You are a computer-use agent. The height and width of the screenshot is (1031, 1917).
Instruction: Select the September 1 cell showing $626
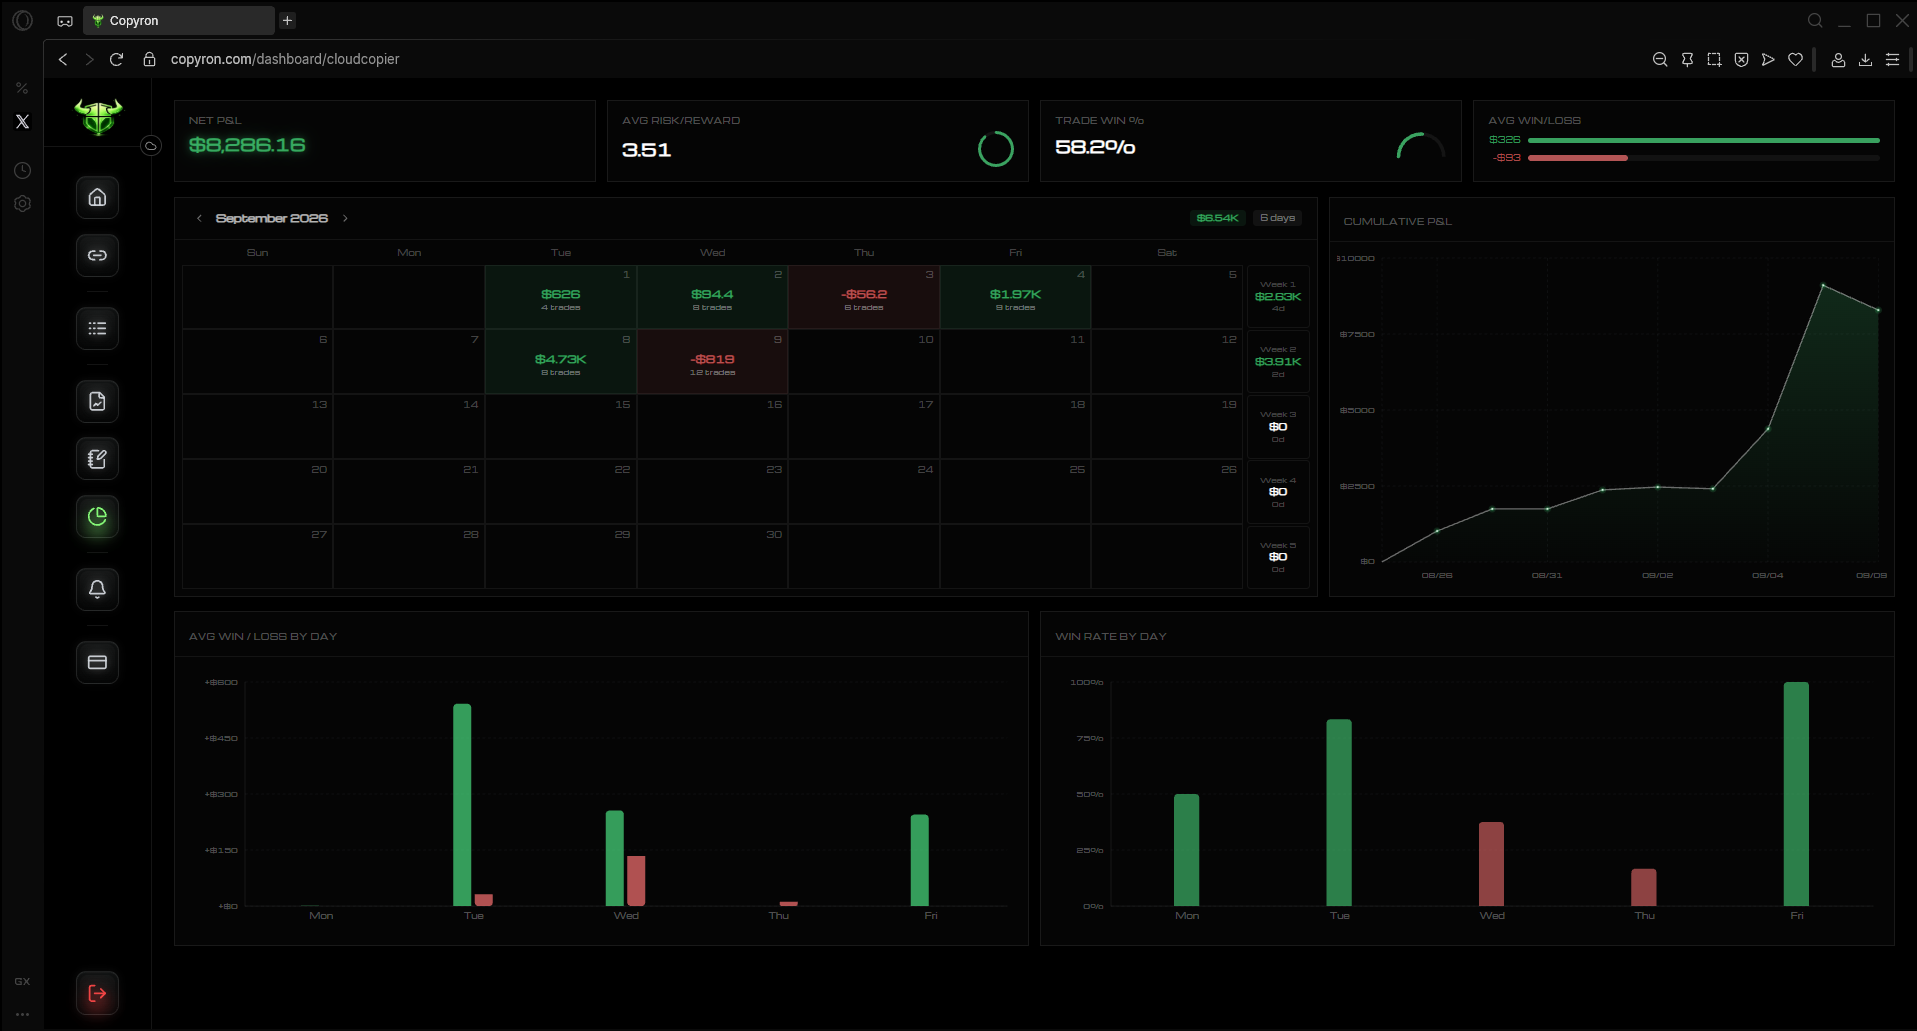tap(560, 297)
